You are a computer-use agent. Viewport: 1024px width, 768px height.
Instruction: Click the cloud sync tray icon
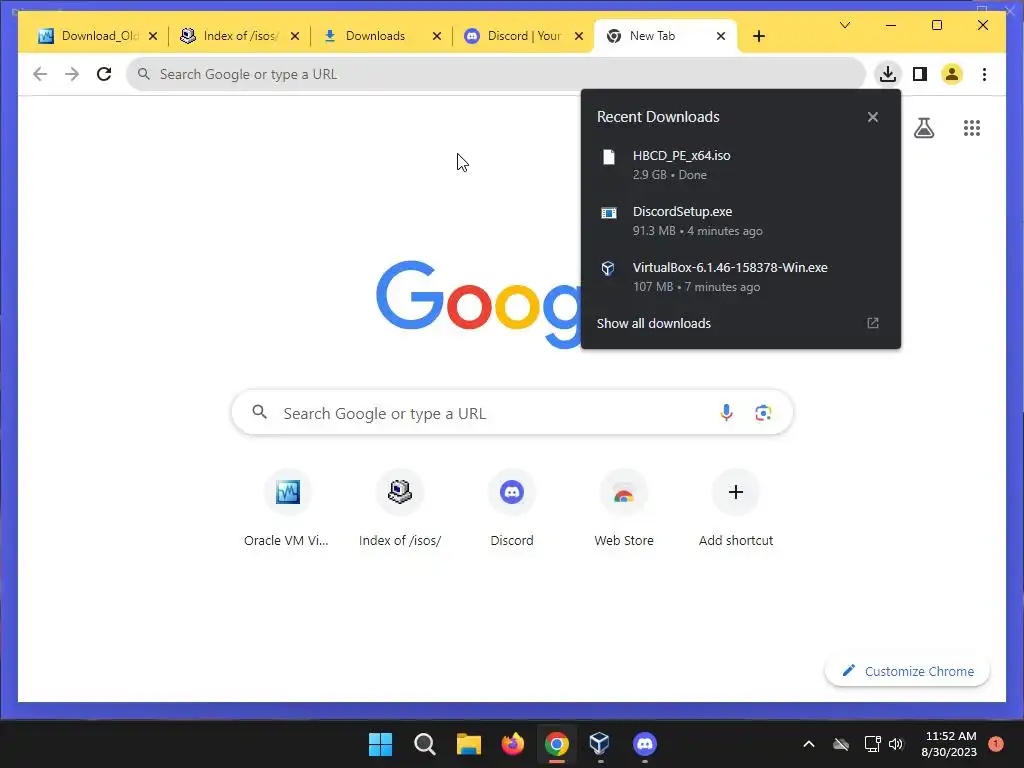841,744
